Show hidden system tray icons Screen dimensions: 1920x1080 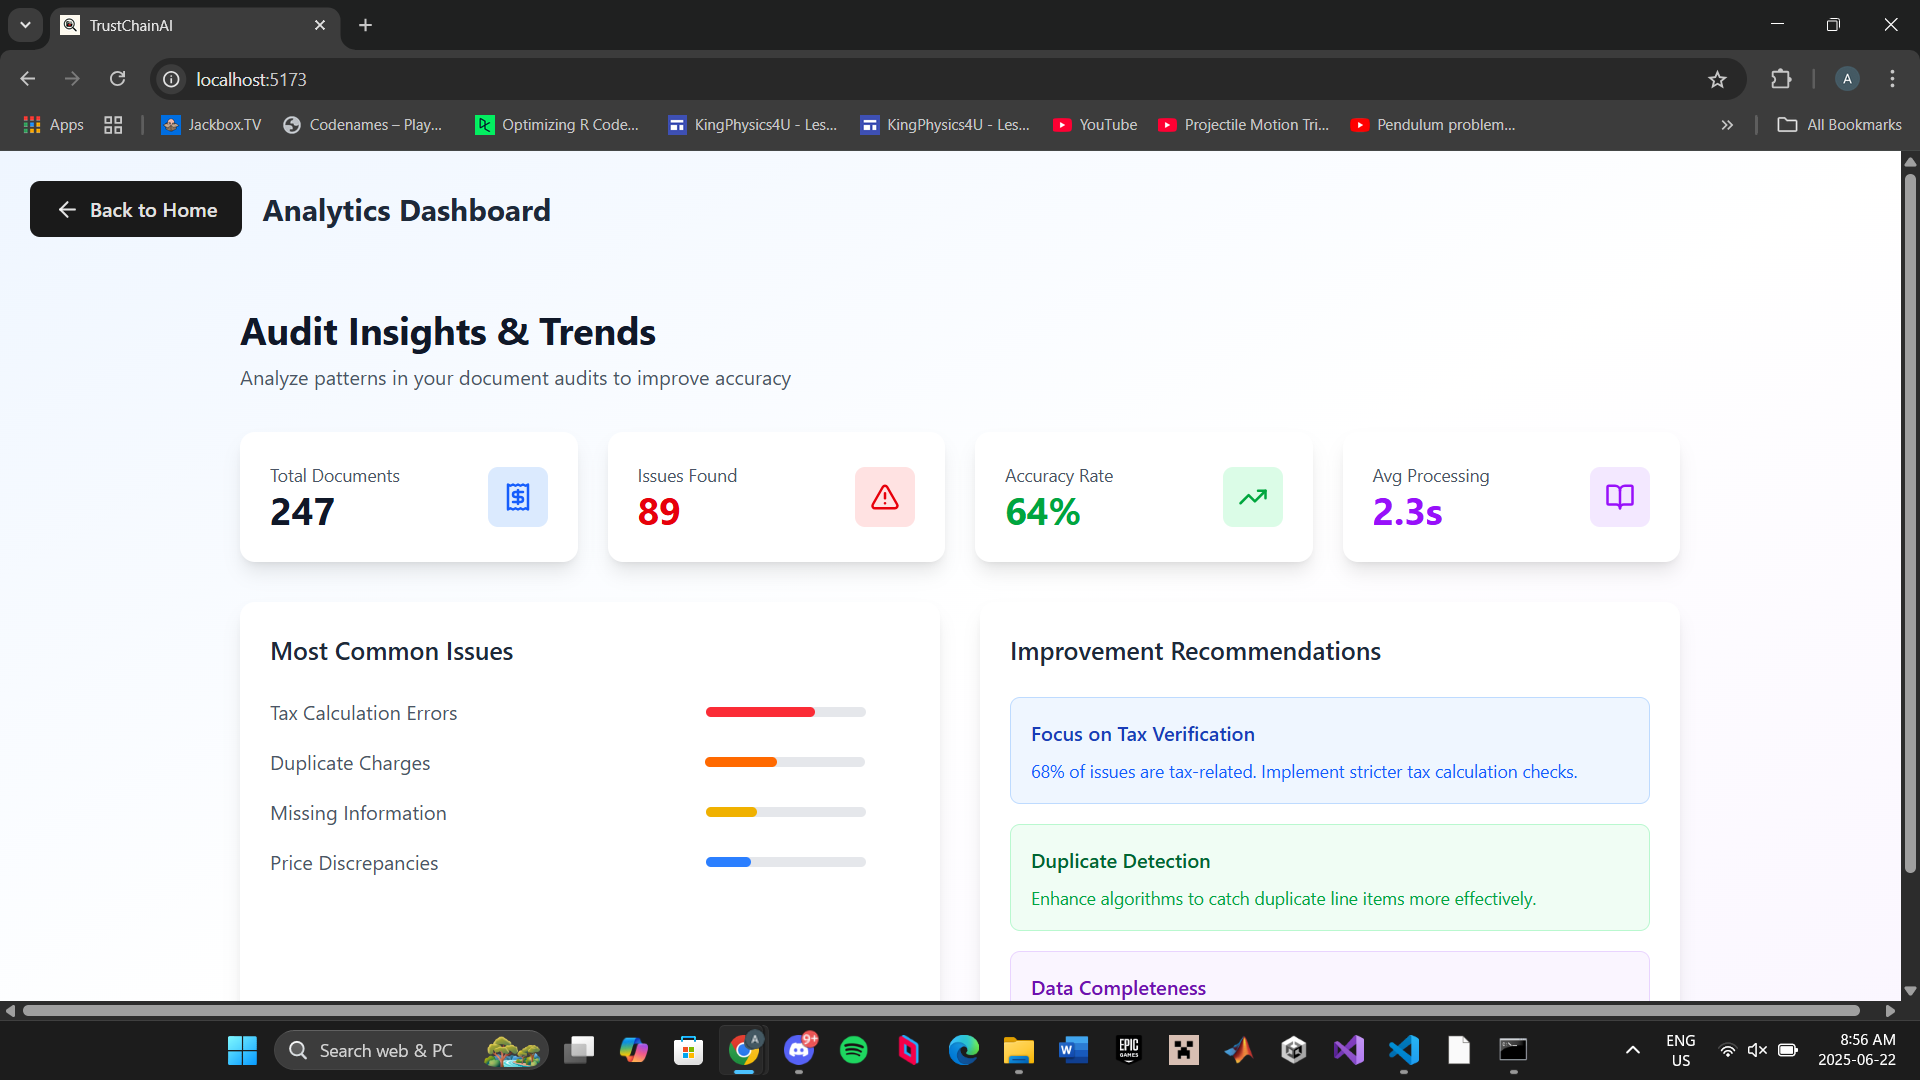pos(1632,1050)
